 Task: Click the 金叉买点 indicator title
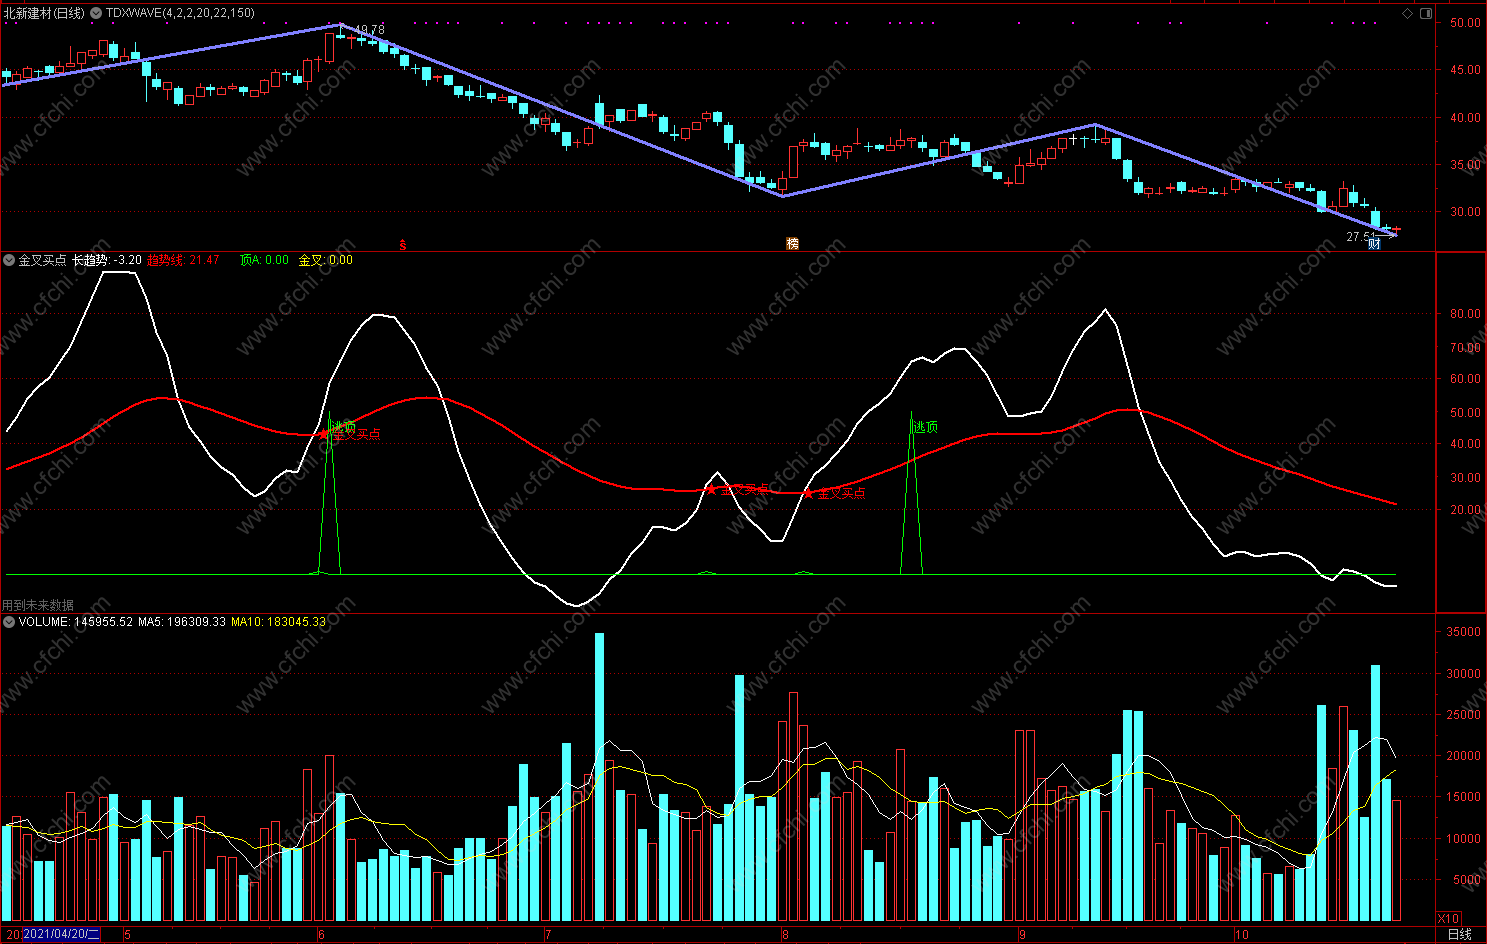(x=42, y=260)
